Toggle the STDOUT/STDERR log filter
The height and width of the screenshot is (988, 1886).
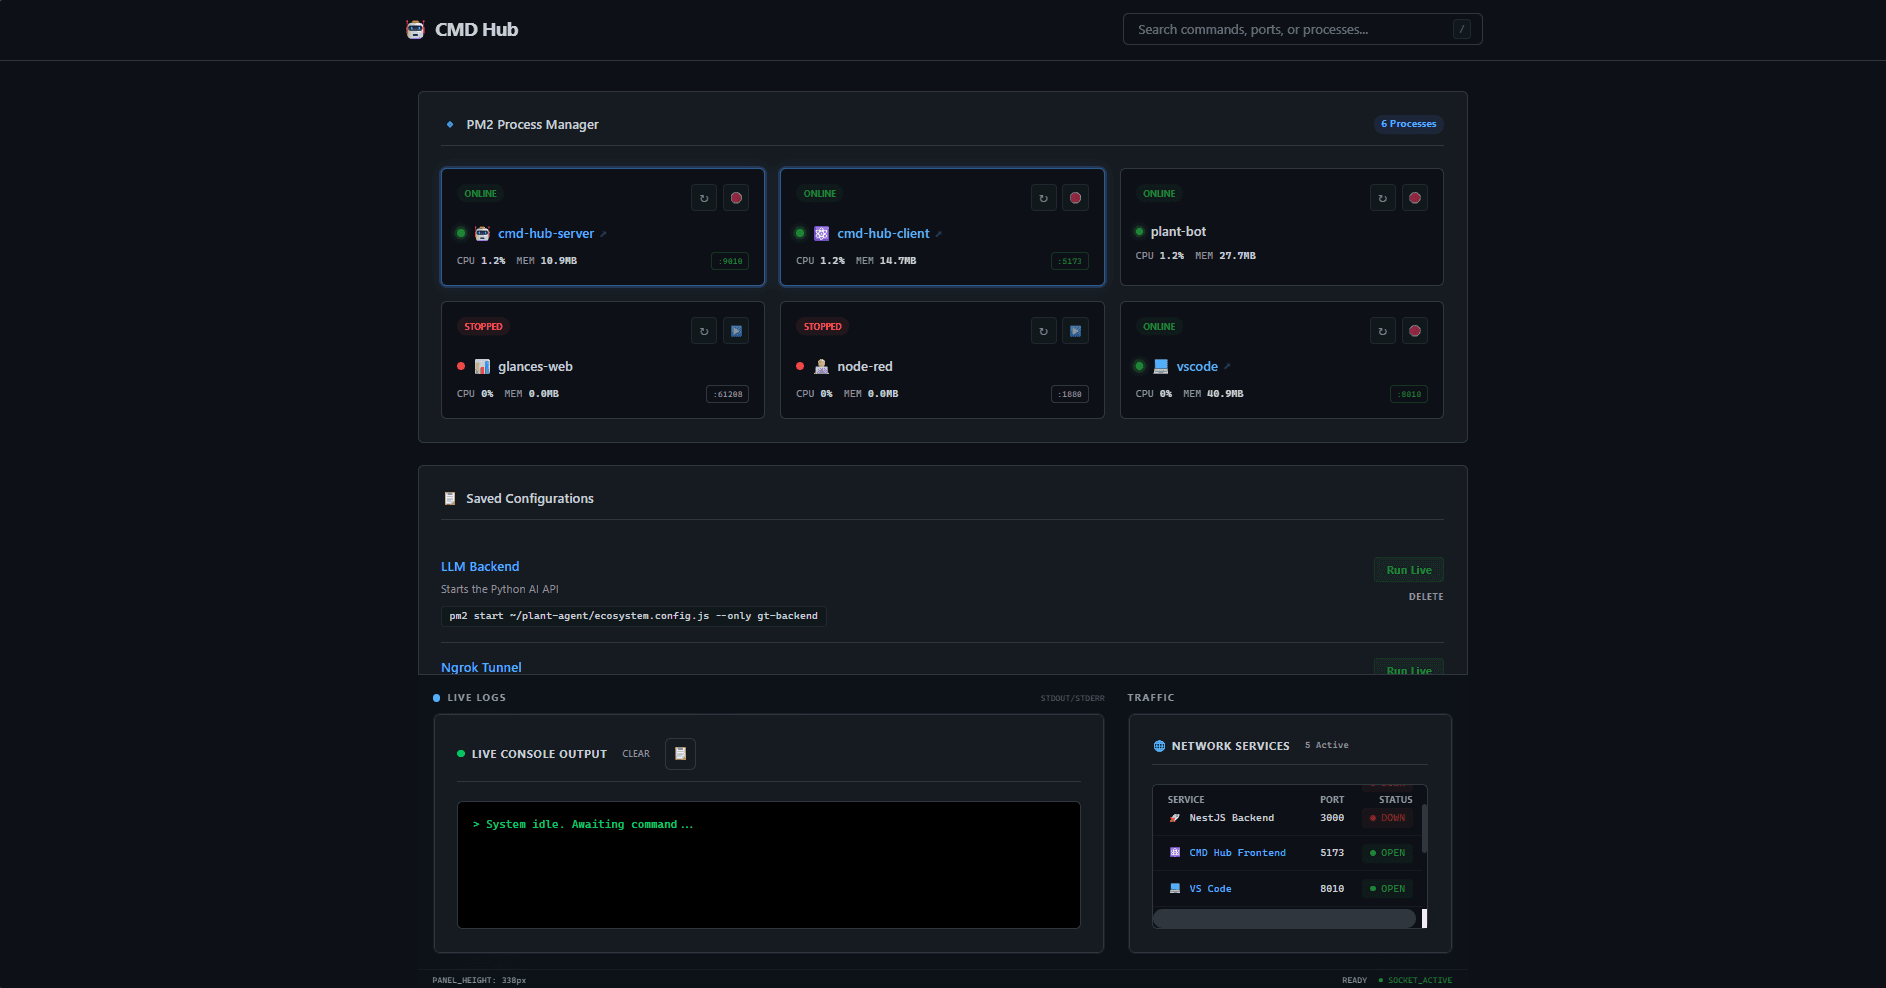1071,697
